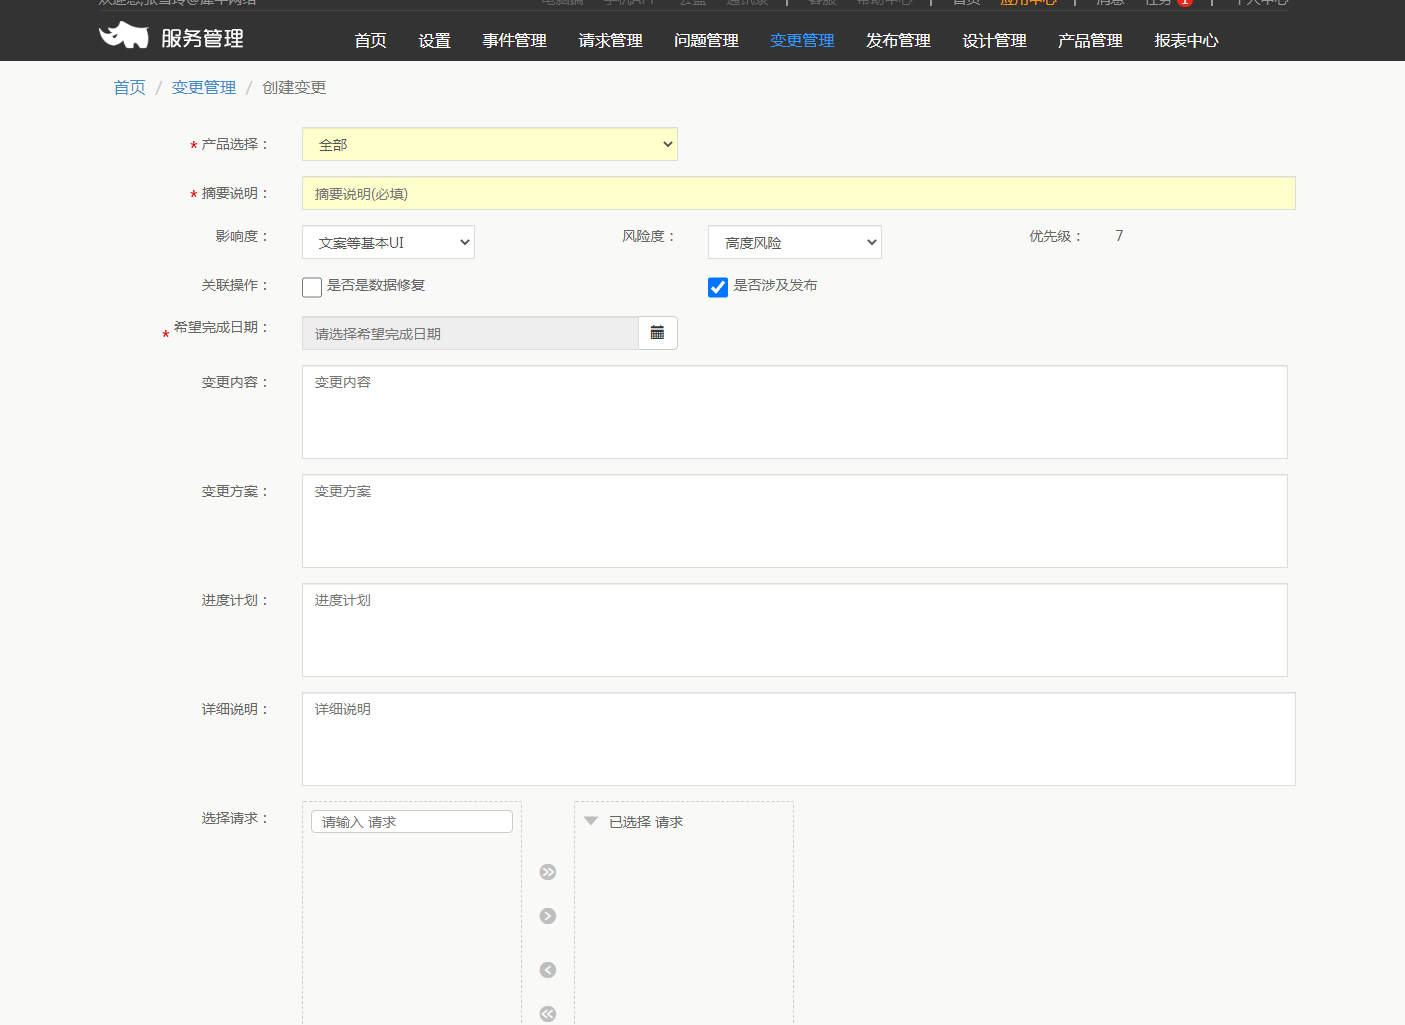
Task: Open the calendar date picker icon
Action: pyautogui.click(x=657, y=333)
